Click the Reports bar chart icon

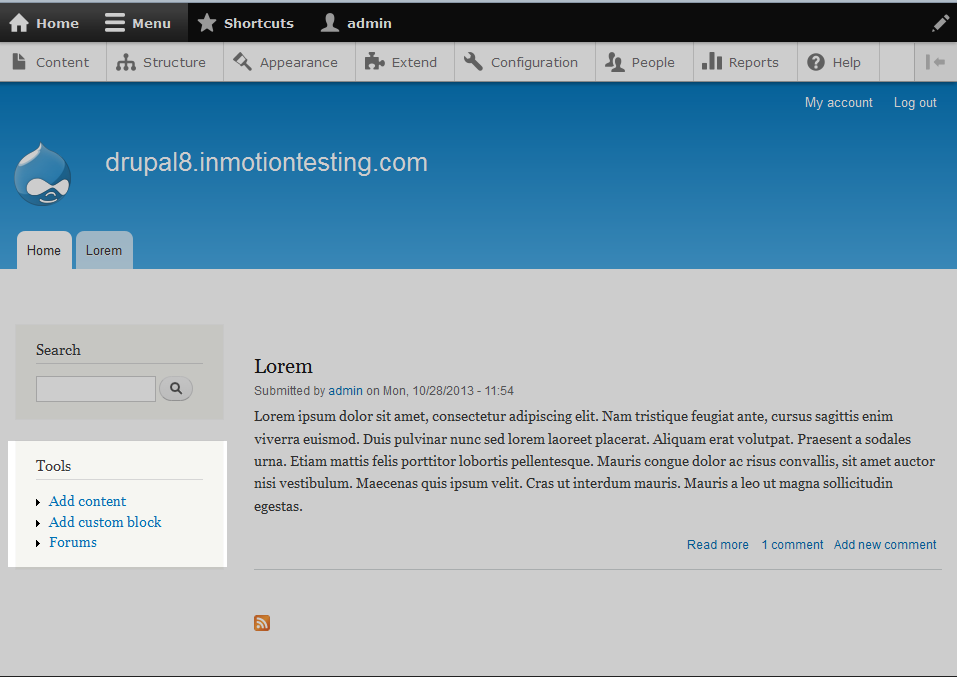[712, 61]
